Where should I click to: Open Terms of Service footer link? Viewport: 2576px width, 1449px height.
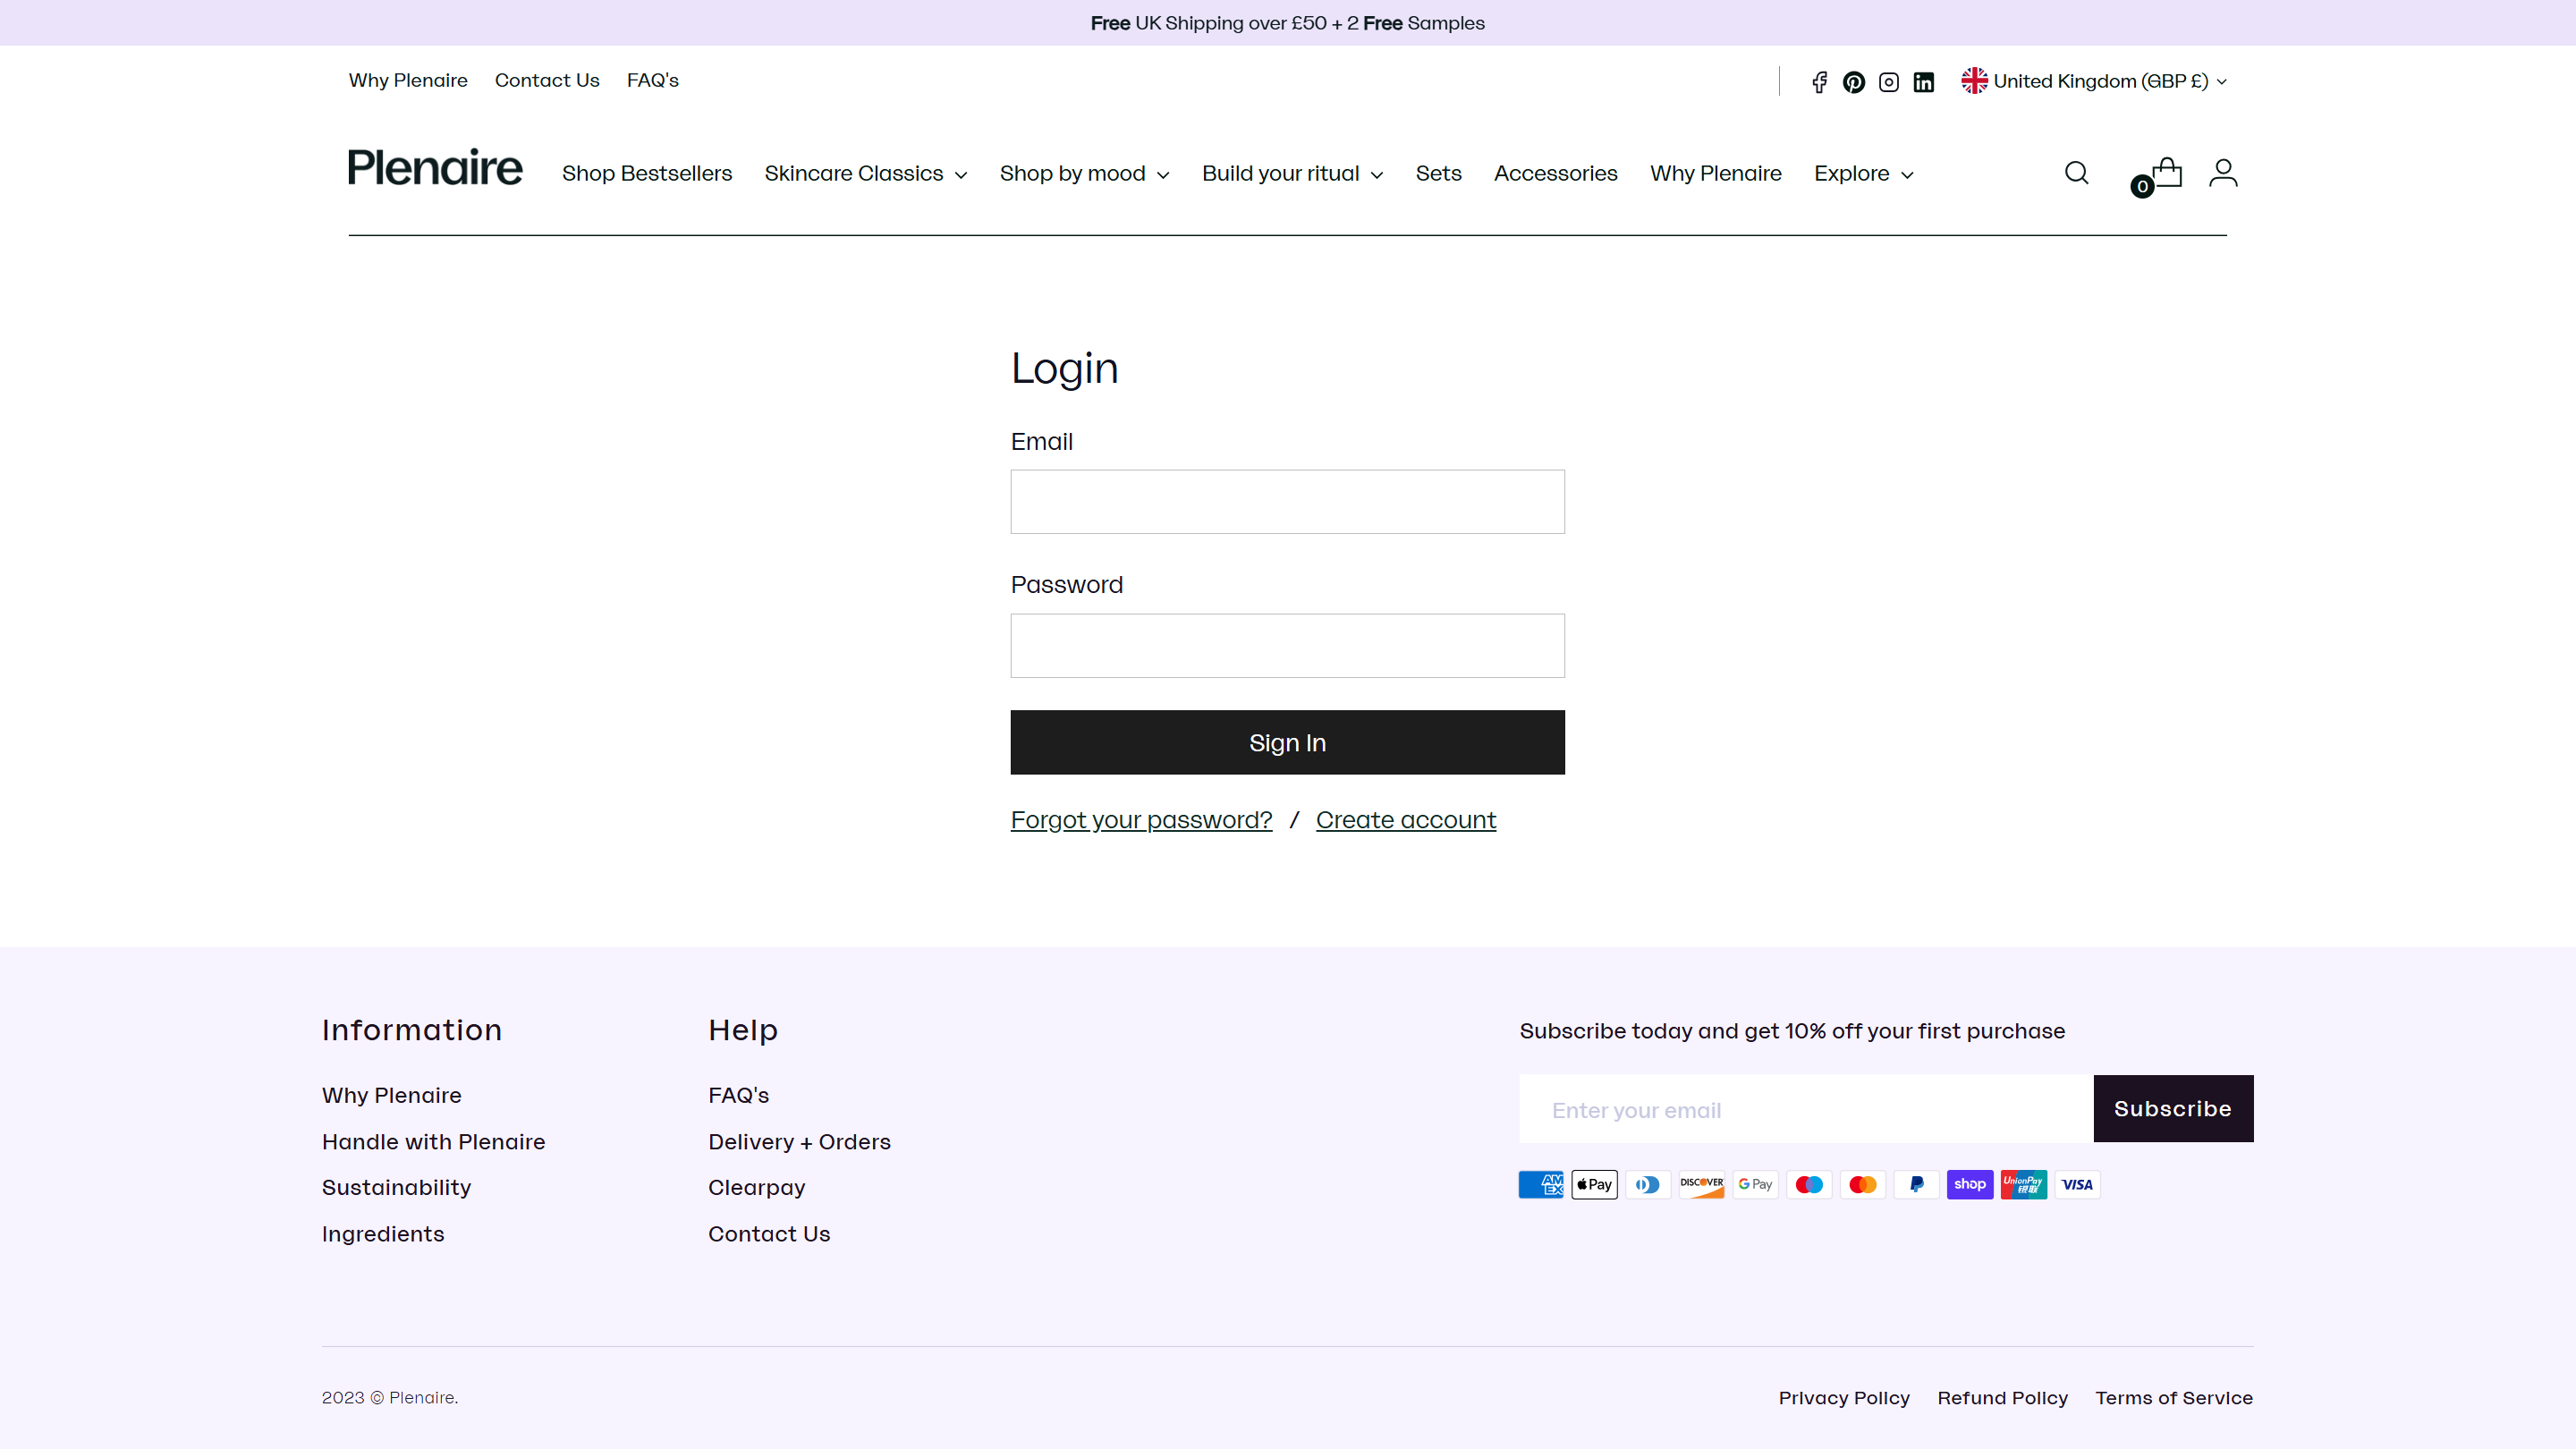(x=2174, y=1397)
